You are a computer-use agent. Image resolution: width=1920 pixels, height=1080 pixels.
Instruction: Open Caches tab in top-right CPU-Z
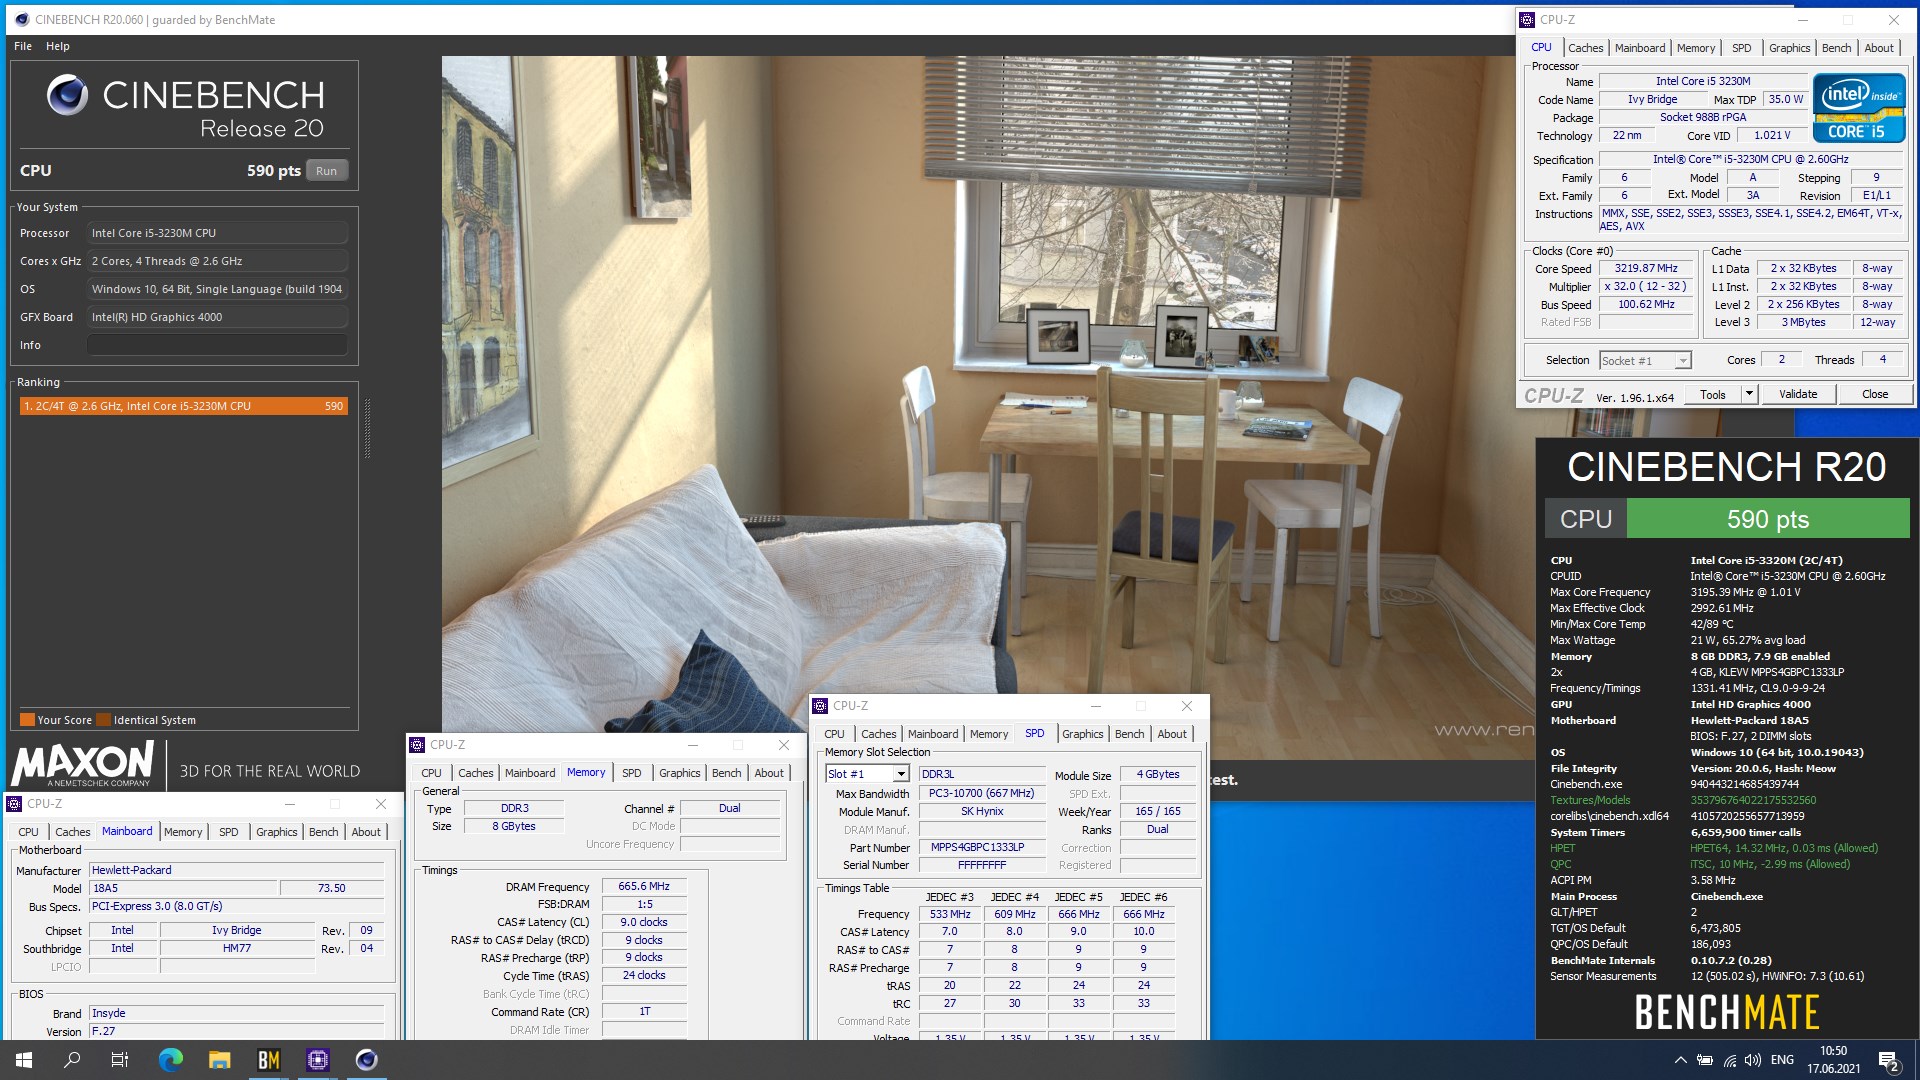(x=1585, y=48)
